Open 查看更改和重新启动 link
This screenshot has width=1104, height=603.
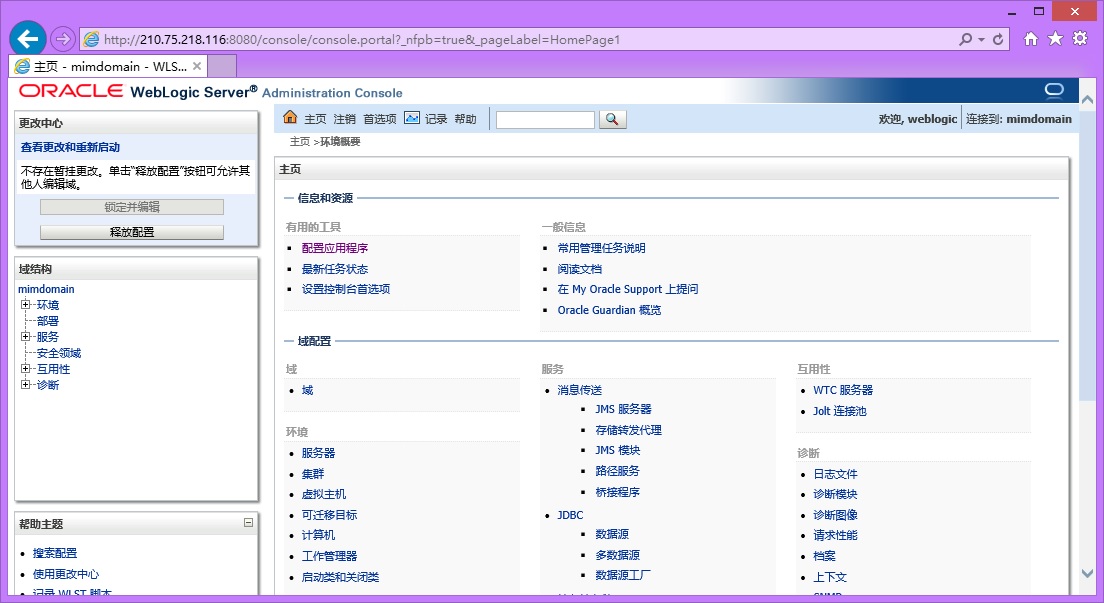(70, 147)
